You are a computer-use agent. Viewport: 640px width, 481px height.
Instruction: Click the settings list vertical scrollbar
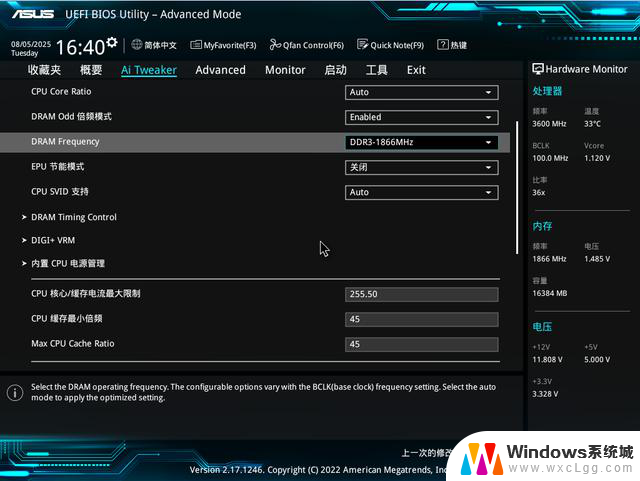coord(517,187)
